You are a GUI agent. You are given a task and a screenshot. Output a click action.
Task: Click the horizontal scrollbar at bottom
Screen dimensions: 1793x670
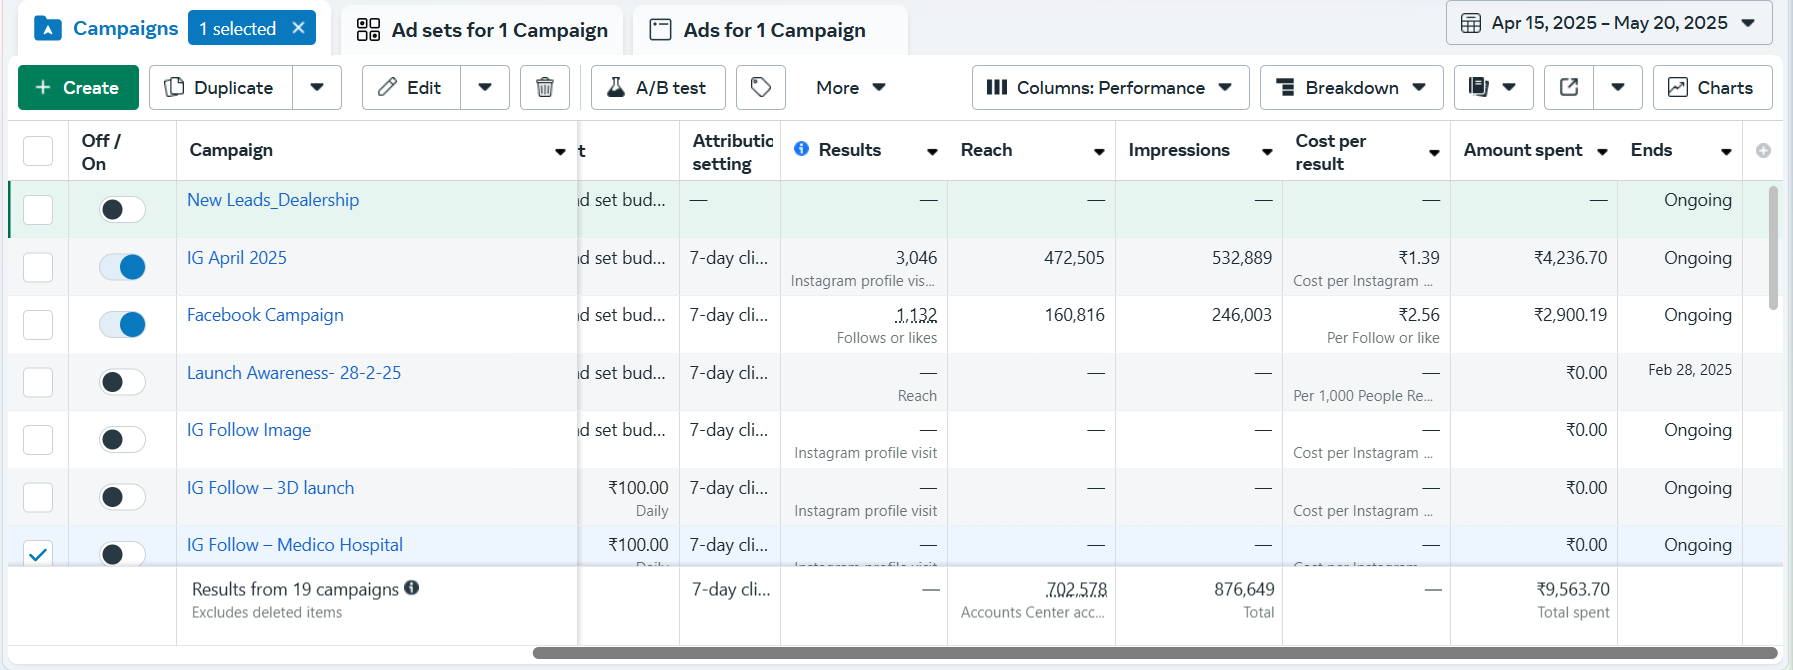(1155, 653)
